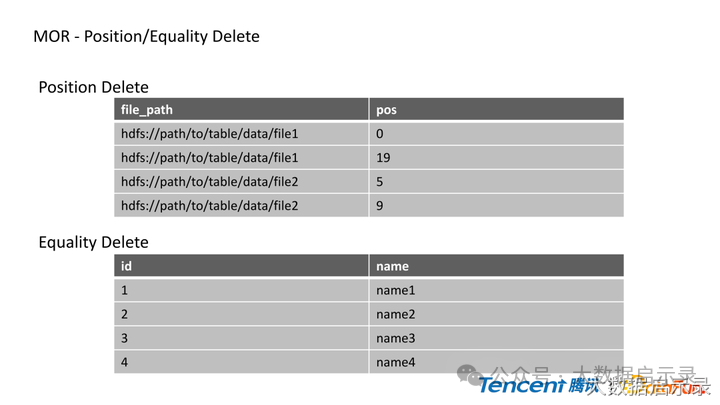Select the MOR - Position/Equality Delete title
Screen dimensions: 720x405
click(146, 36)
